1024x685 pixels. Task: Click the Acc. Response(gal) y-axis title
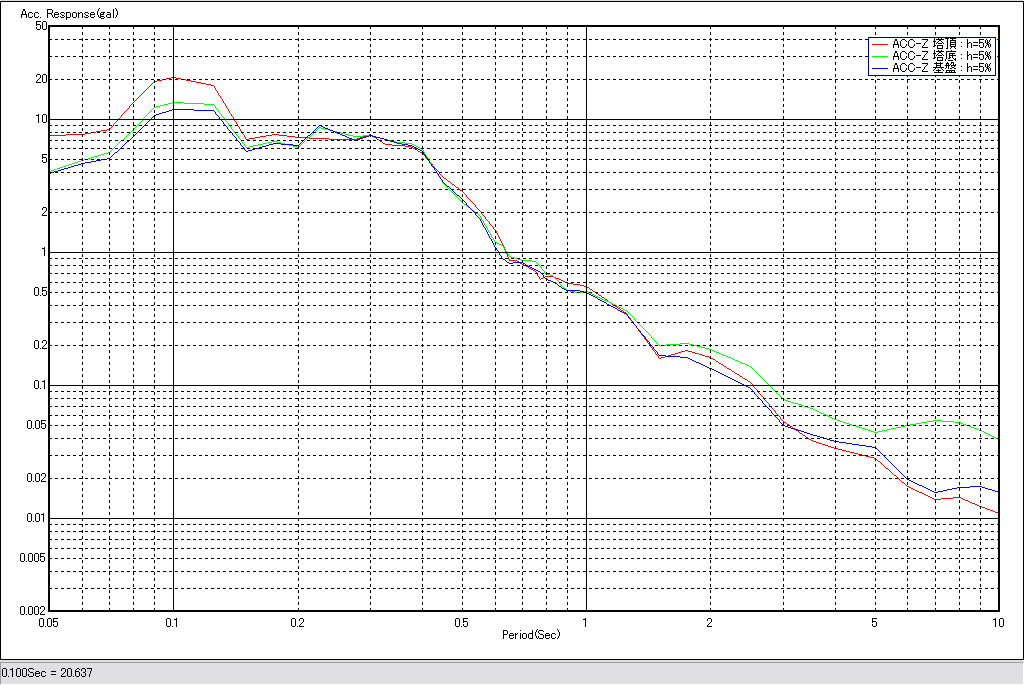pos(63,13)
